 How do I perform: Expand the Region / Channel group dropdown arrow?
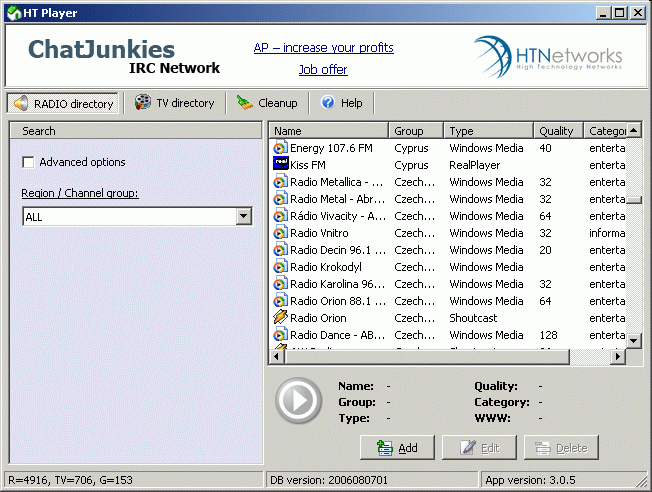[244, 216]
